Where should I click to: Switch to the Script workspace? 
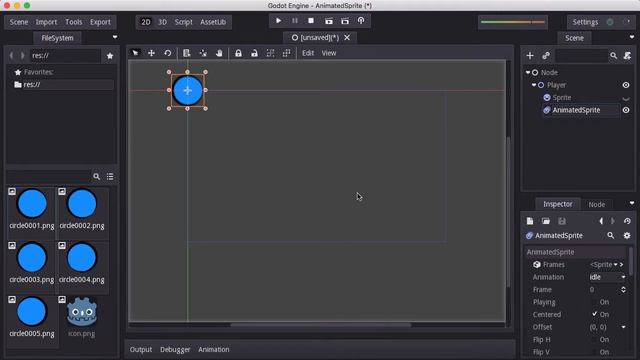pyautogui.click(x=183, y=22)
